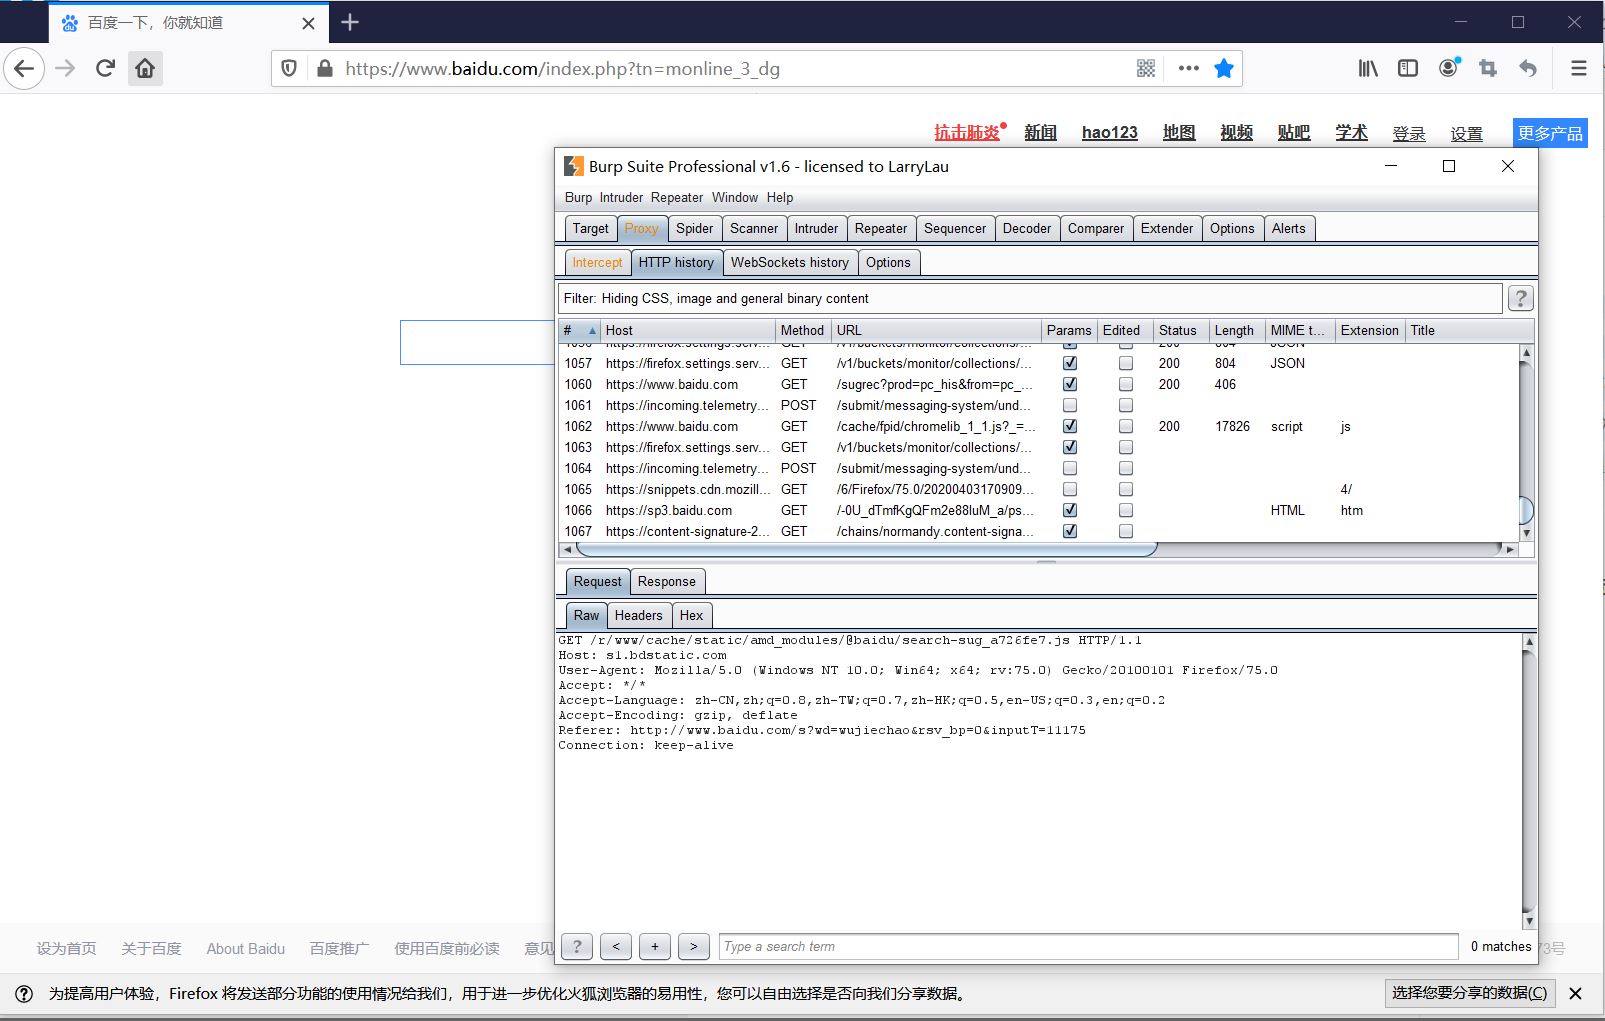
Task: Open page actions three-dot menu
Action: (1188, 68)
